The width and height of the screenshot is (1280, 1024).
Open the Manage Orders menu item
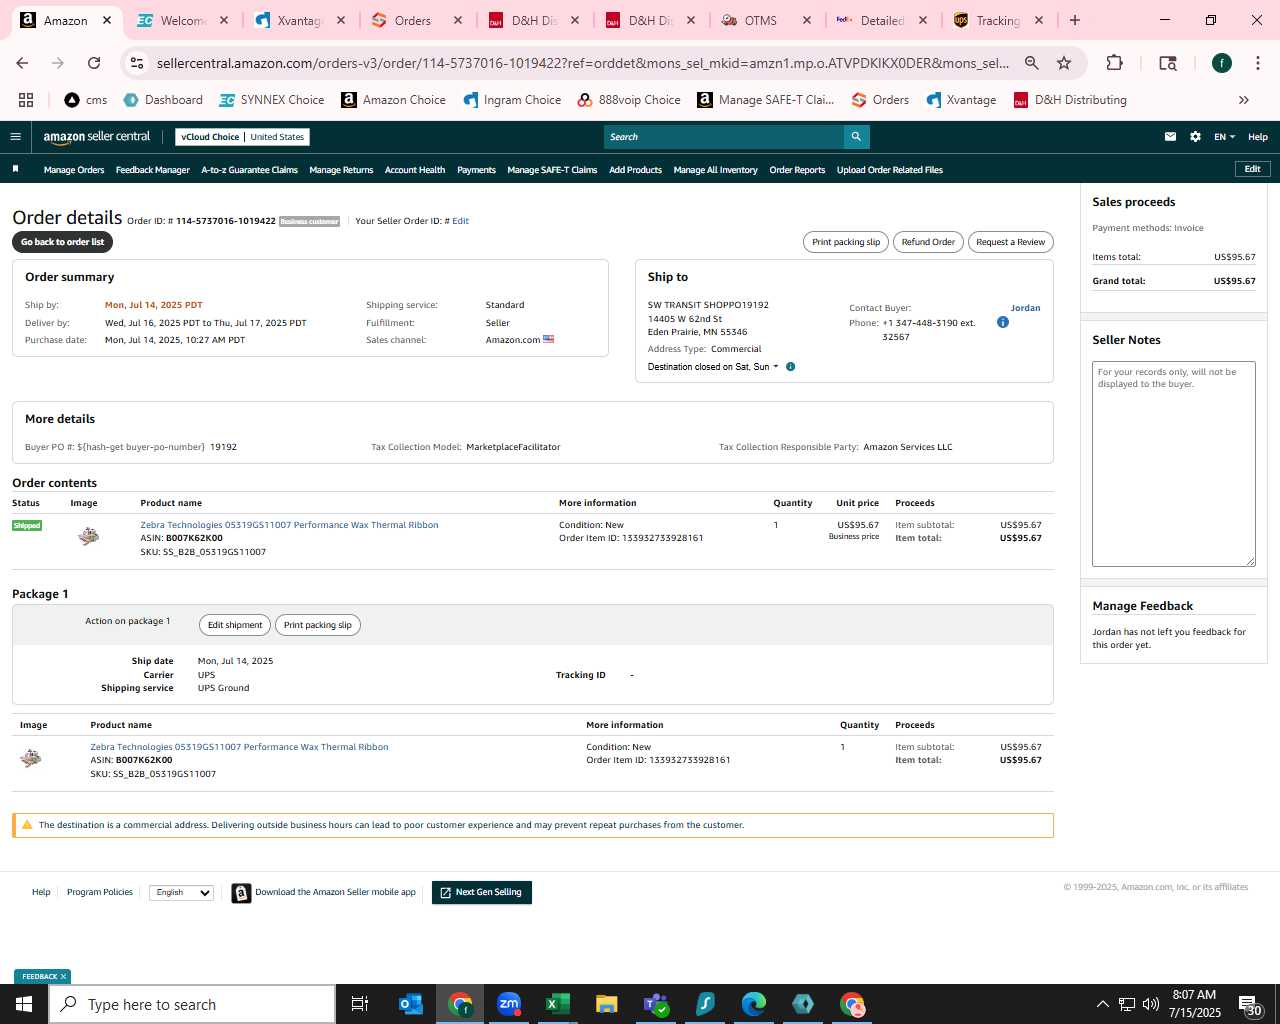tap(74, 170)
